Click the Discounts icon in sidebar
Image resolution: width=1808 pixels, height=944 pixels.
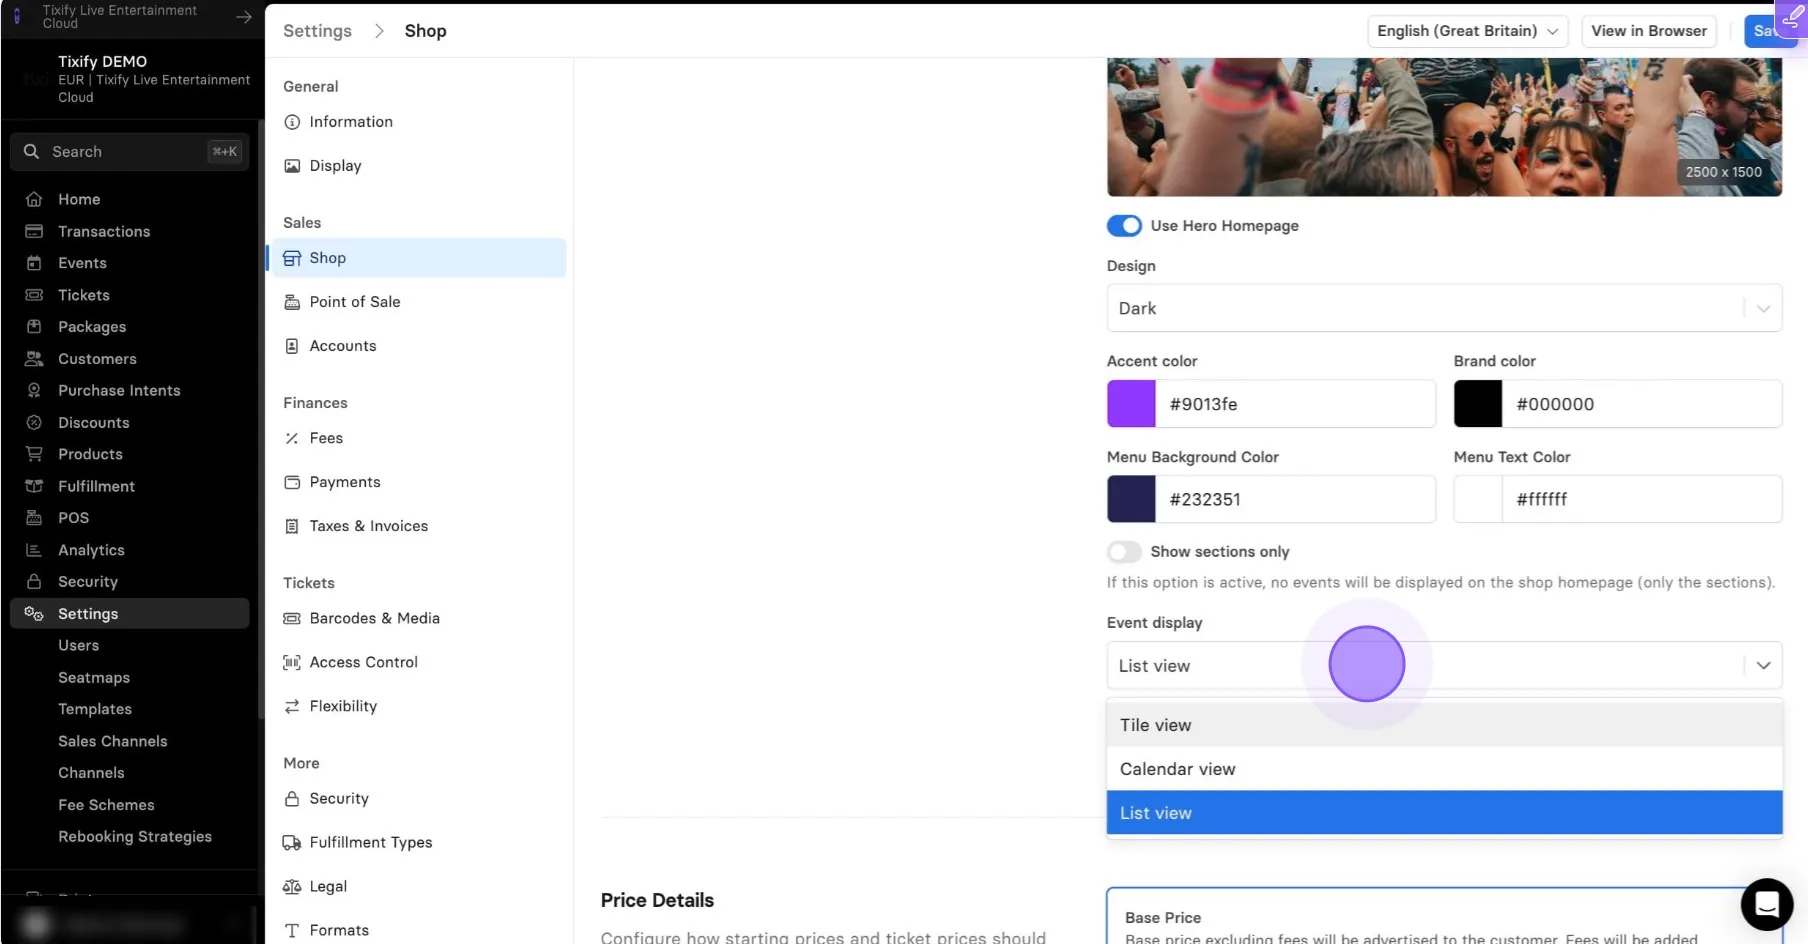coord(34,423)
